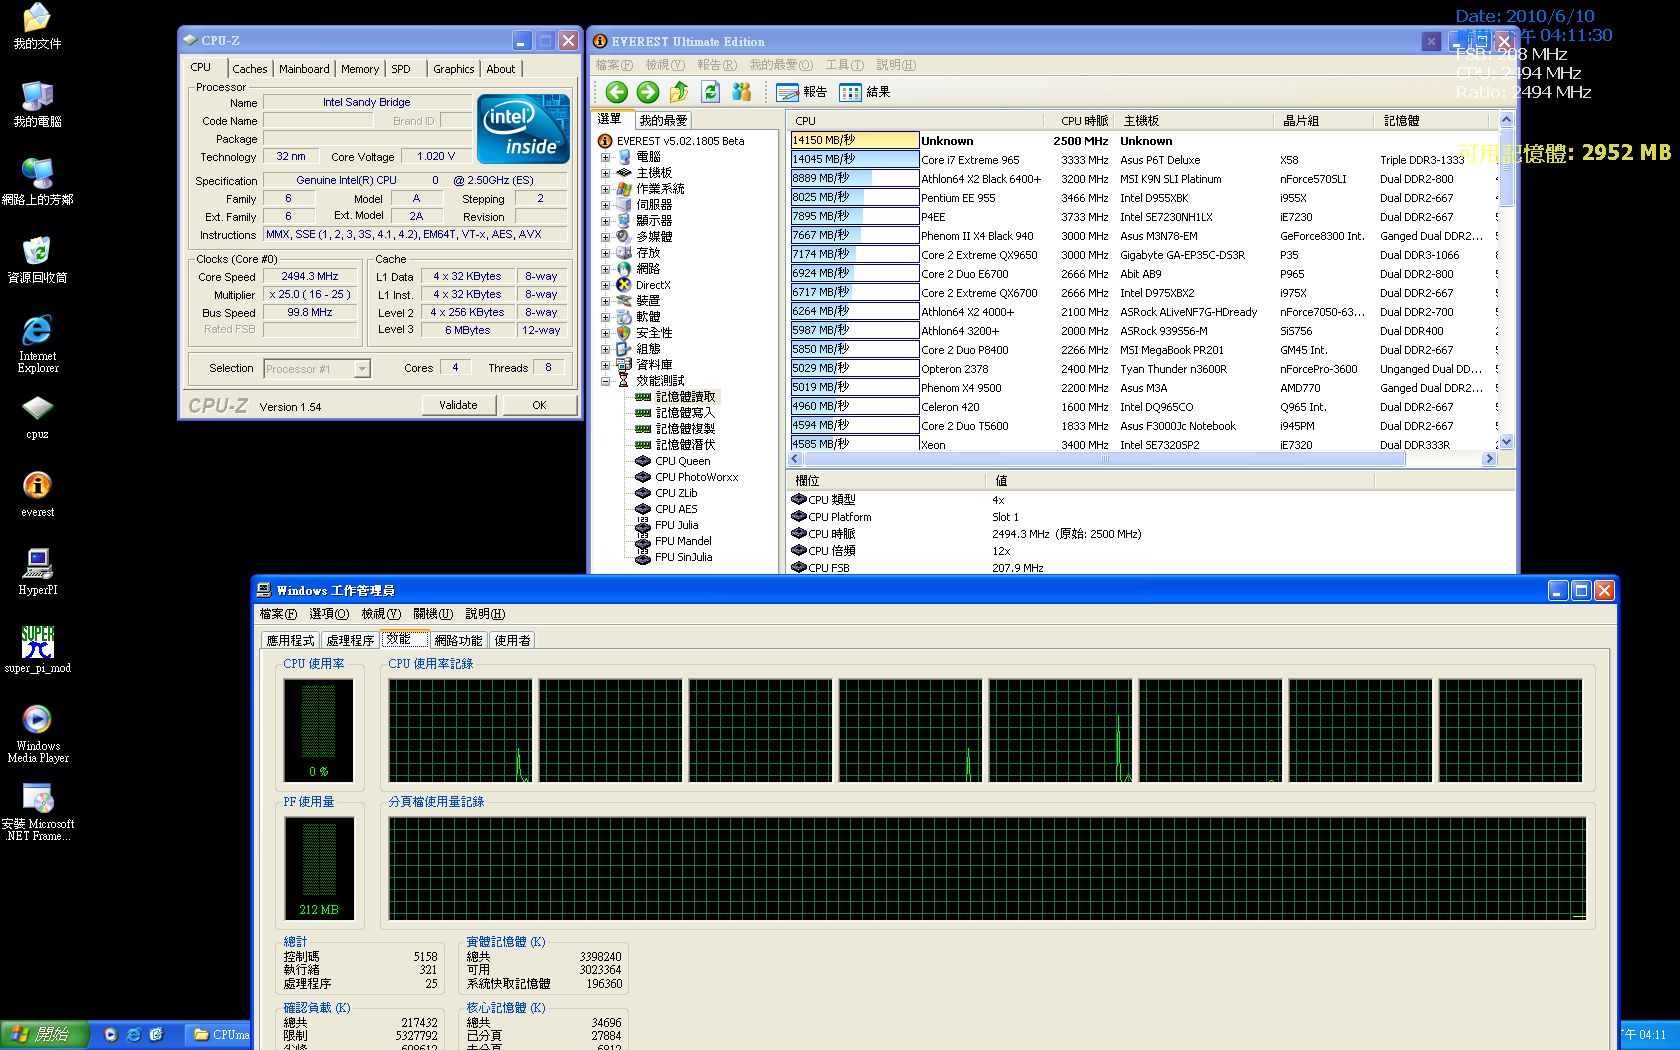This screenshot has height=1050, width=1680.
Task: Click the Validate button in CPU-Z
Action: [x=459, y=404]
